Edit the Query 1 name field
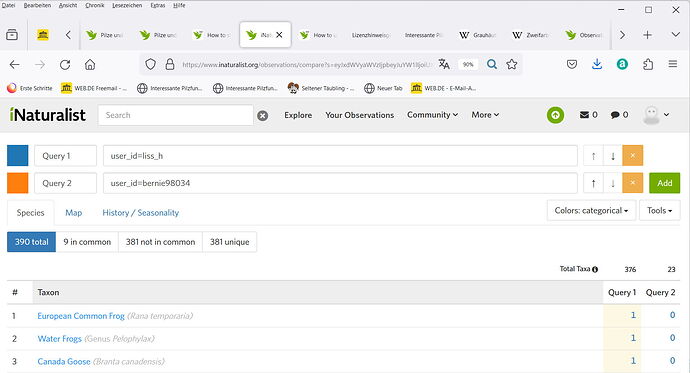 click(x=66, y=156)
